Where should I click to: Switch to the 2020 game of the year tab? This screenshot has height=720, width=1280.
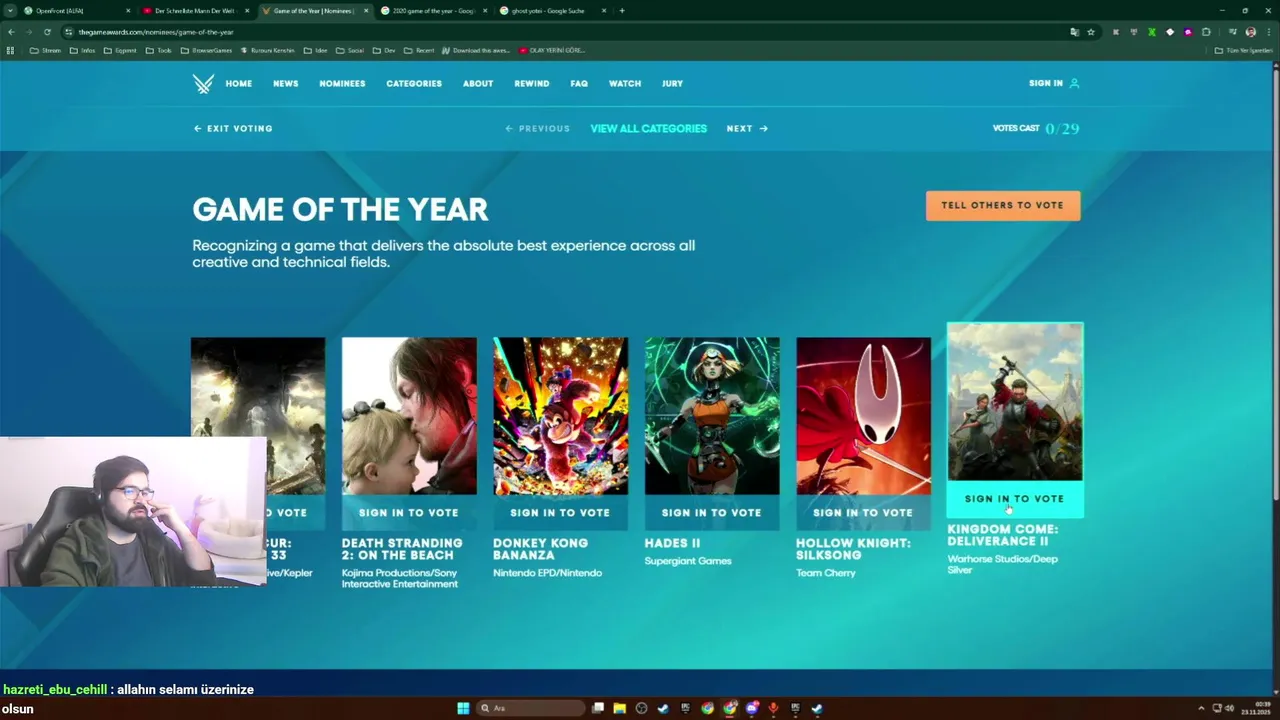tap(435, 11)
